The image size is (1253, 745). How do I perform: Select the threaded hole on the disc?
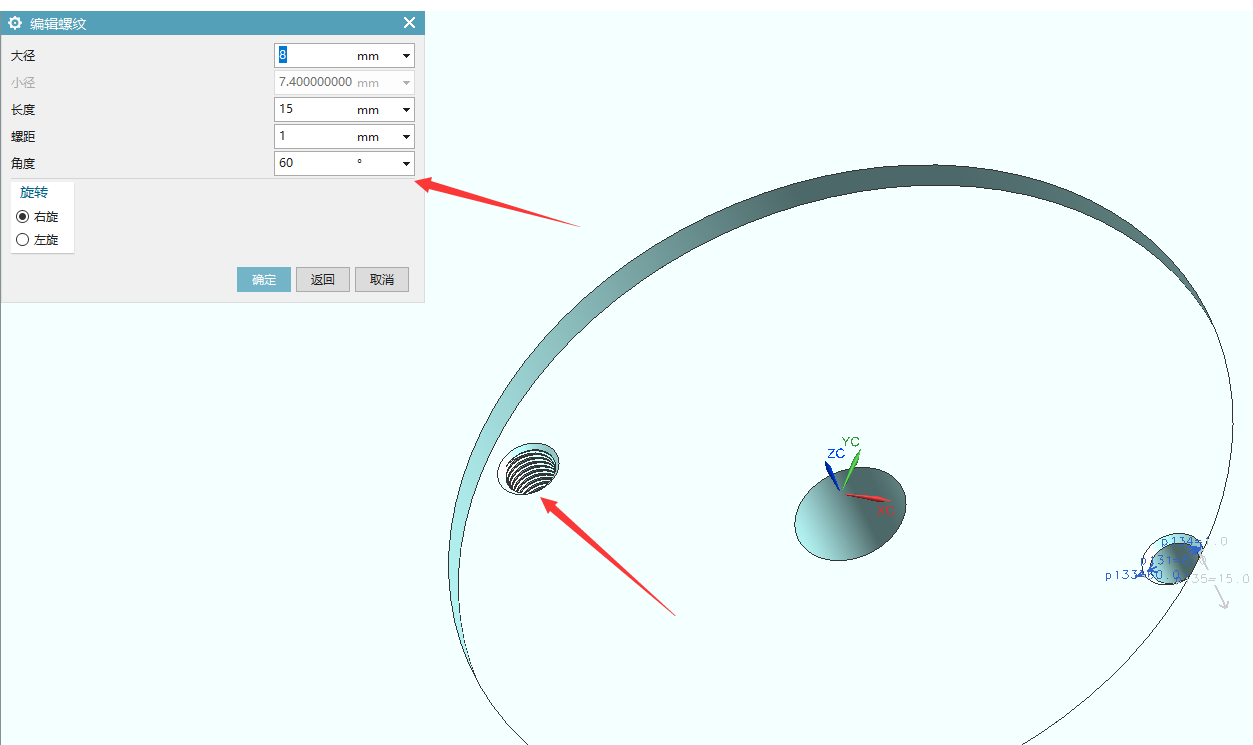[530, 469]
